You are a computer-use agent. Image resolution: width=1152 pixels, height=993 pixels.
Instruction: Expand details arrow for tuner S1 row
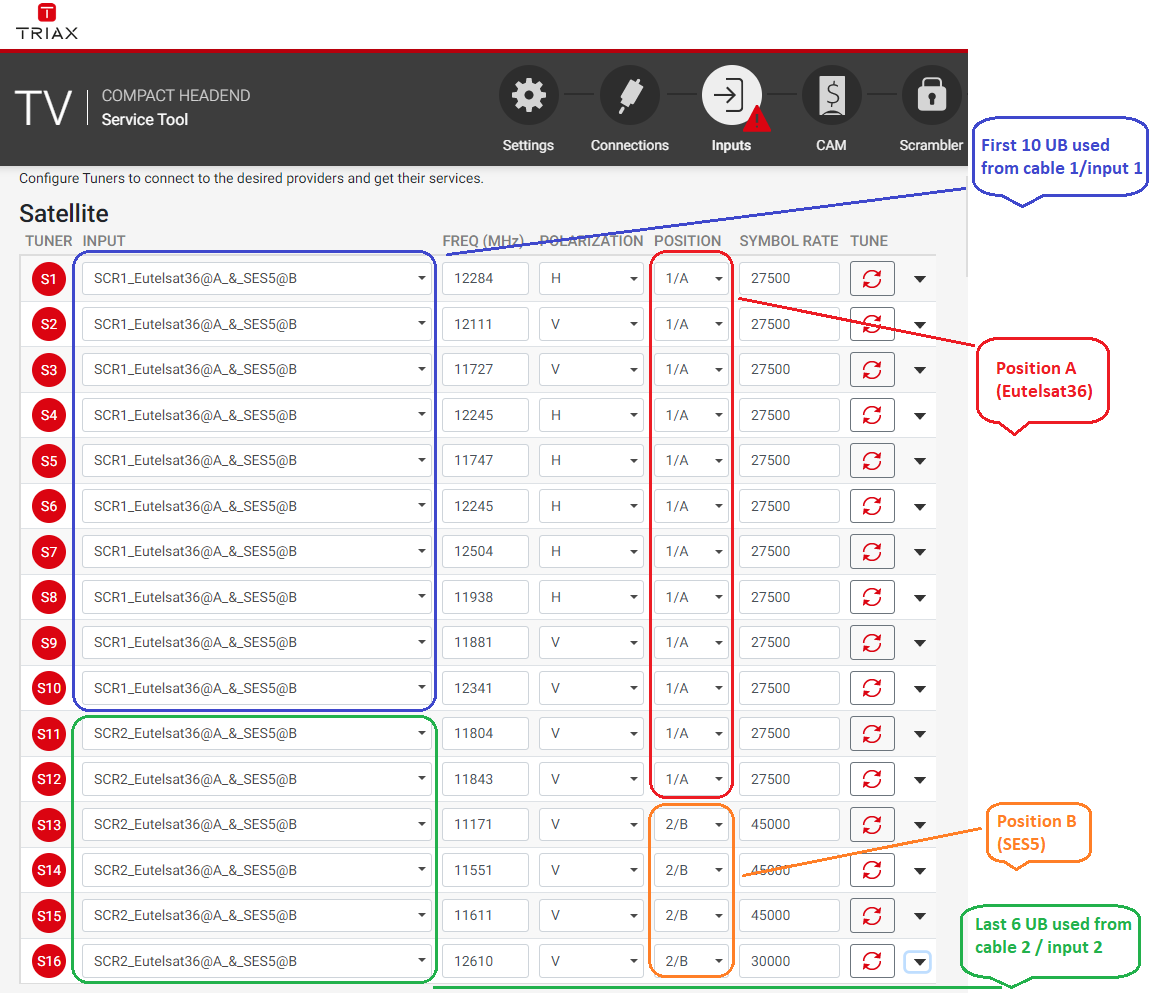coord(920,279)
